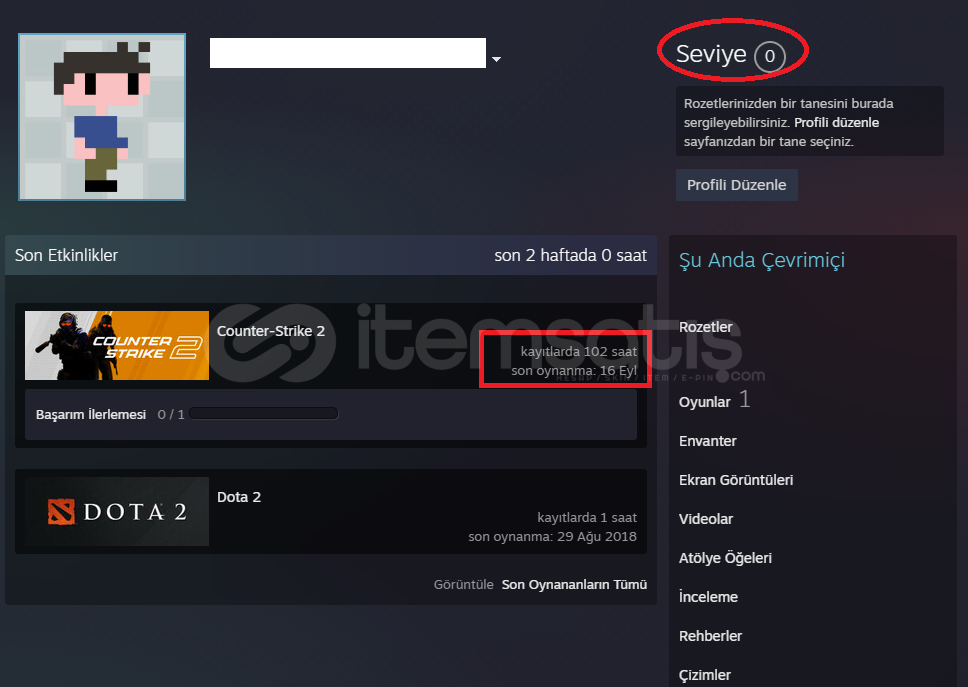Click 'kayıtlarda 102 saat' playtime text
The height and width of the screenshot is (687, 968).
pos(578,351)
